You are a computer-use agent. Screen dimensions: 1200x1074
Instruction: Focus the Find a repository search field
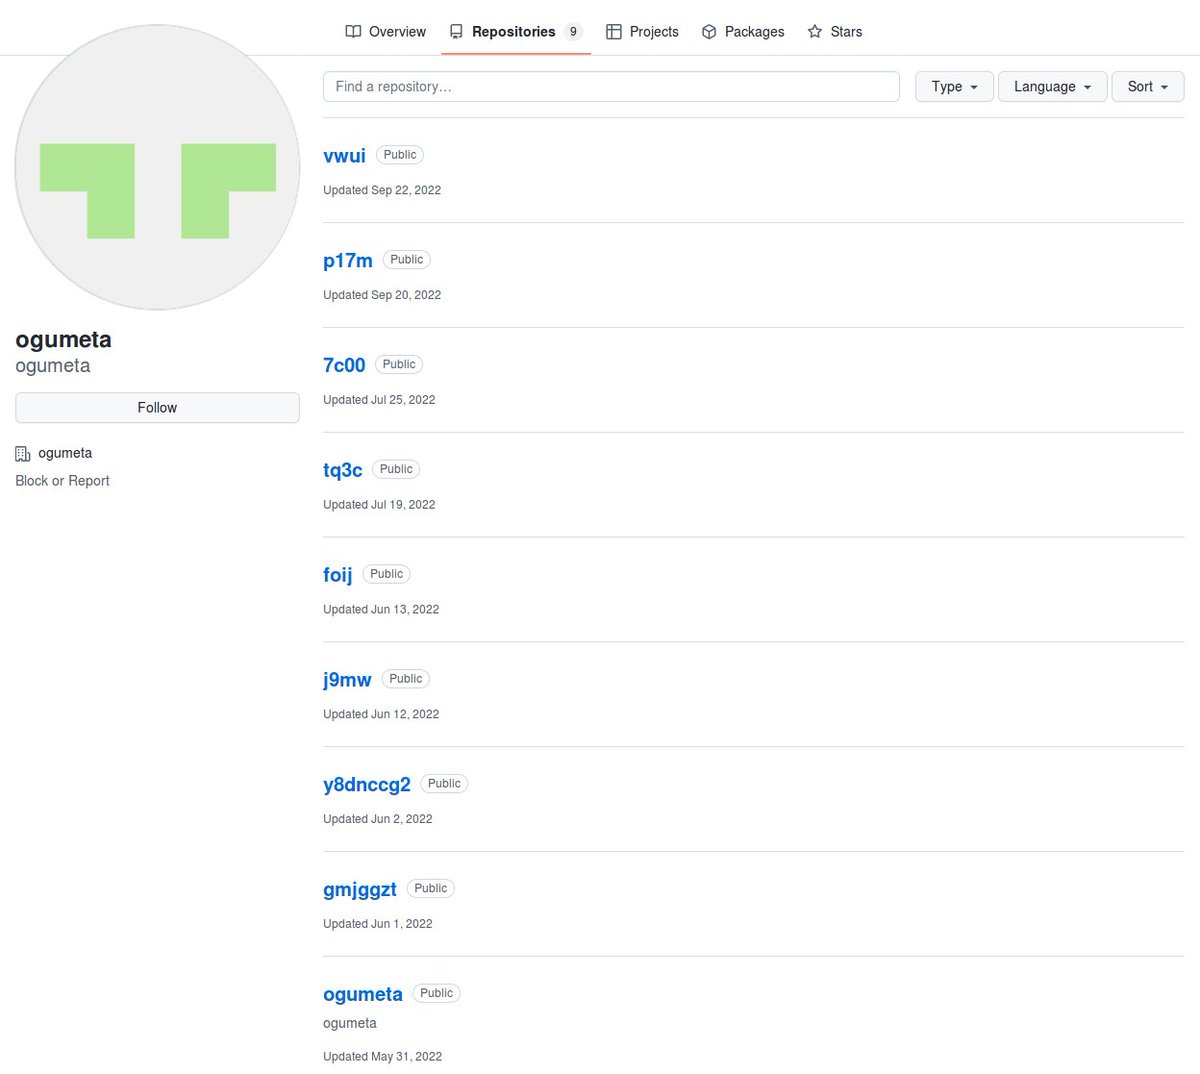[x=611, y=87]
